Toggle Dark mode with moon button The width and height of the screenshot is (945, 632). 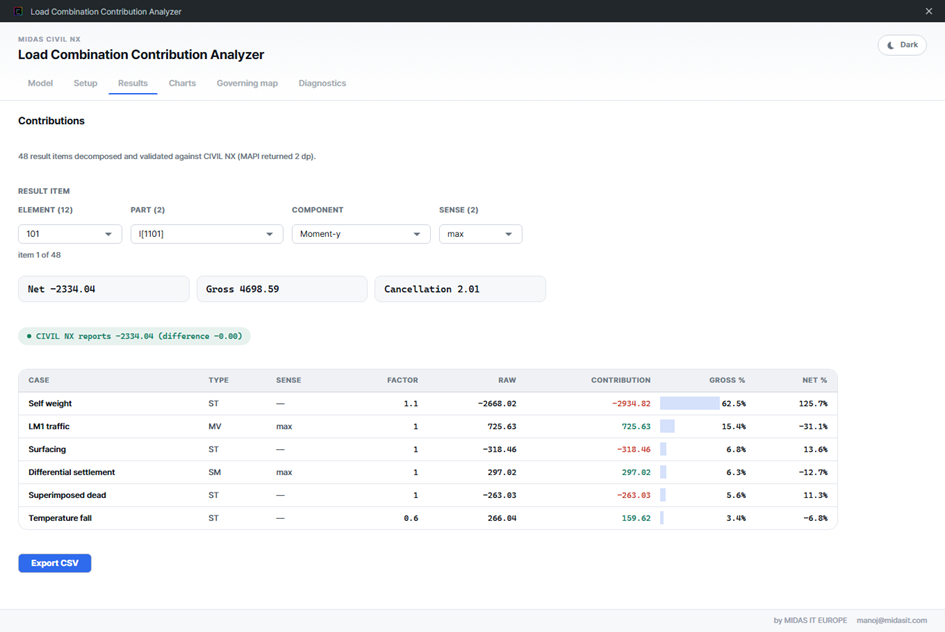(902, 45)
